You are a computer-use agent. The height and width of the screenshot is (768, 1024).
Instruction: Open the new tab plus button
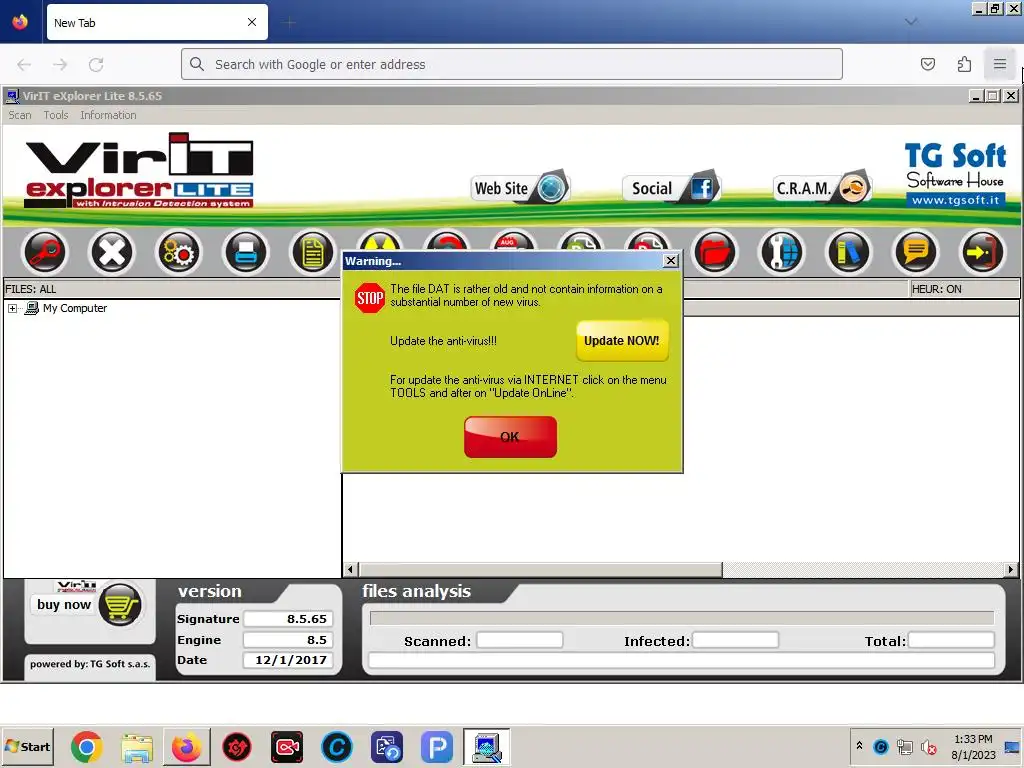pos(289,22)
